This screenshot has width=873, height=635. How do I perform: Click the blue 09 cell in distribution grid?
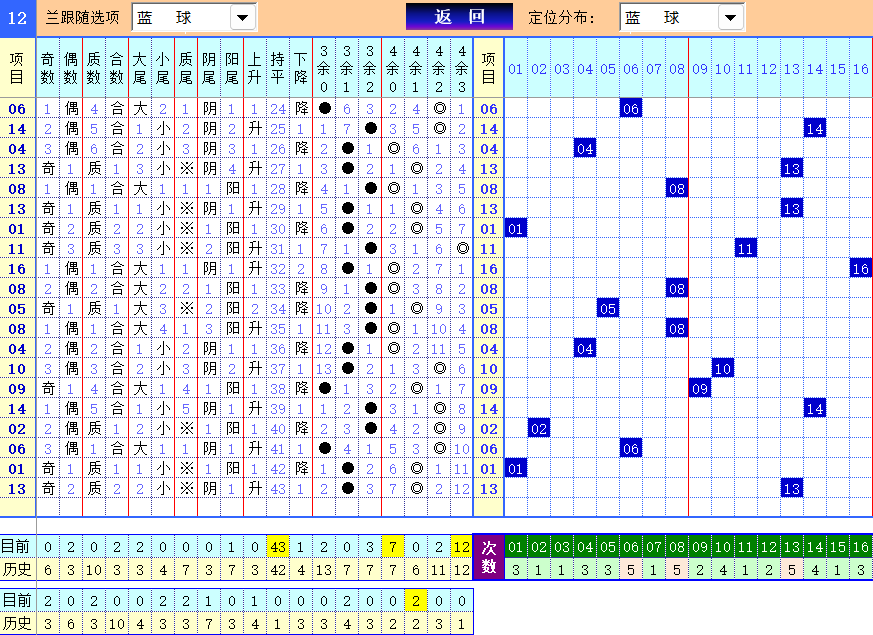pos(700,388)
